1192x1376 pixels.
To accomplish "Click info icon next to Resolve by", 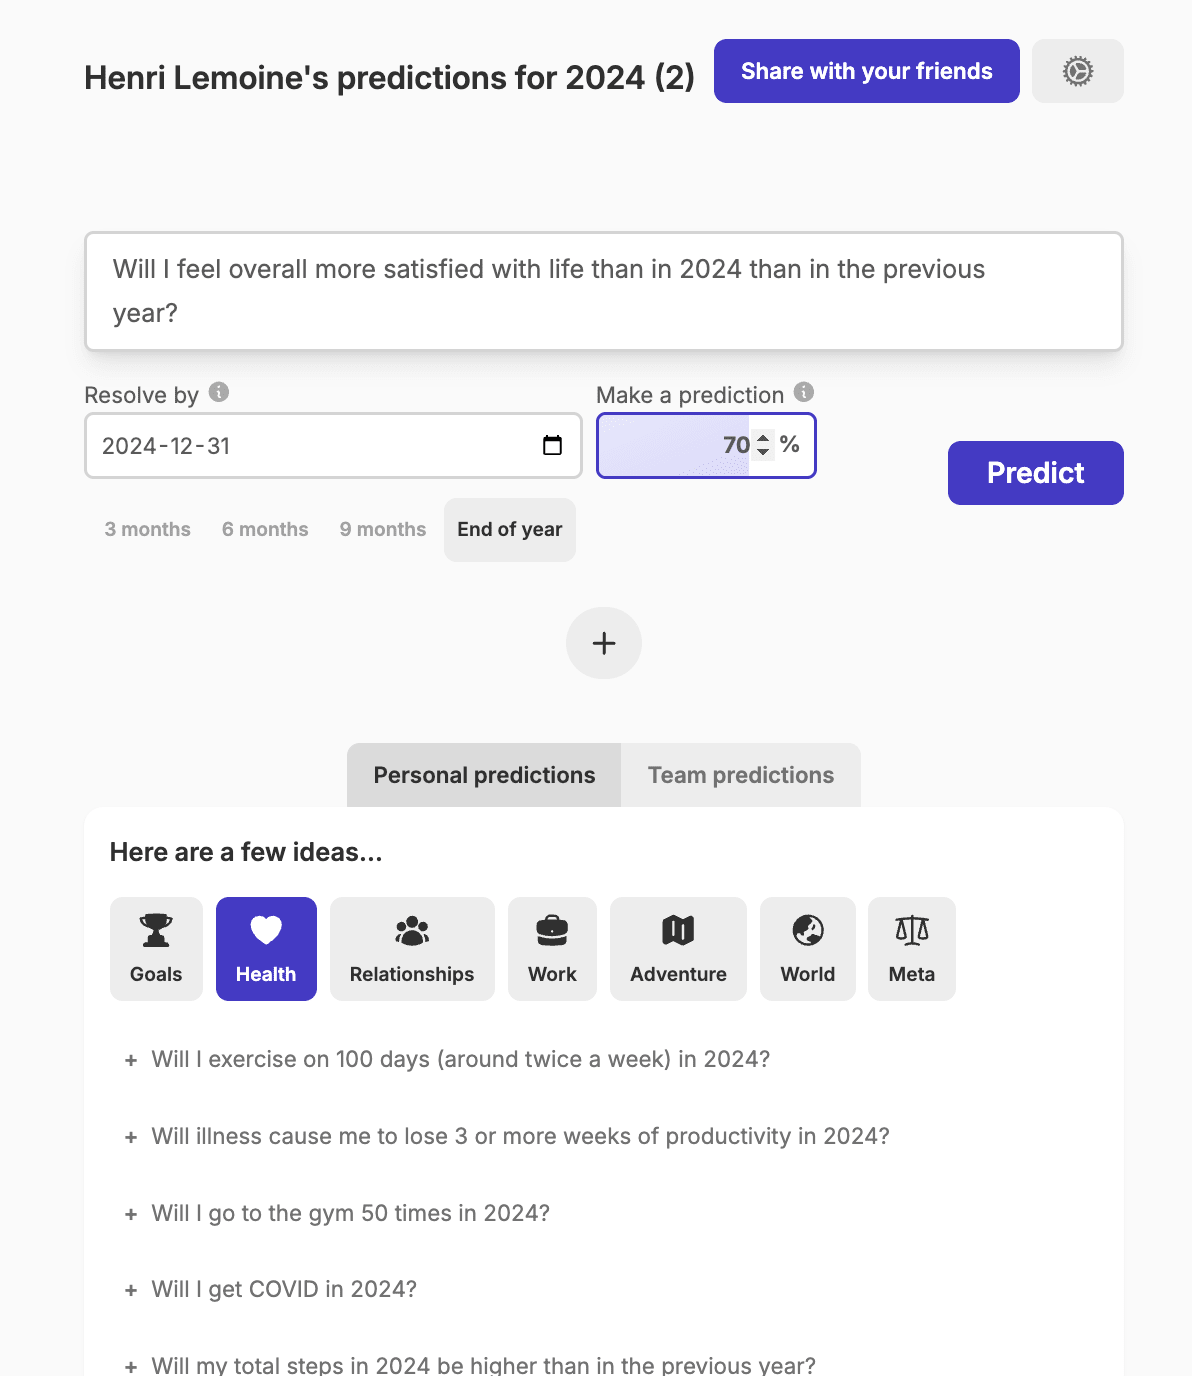I will coord(219,392).
